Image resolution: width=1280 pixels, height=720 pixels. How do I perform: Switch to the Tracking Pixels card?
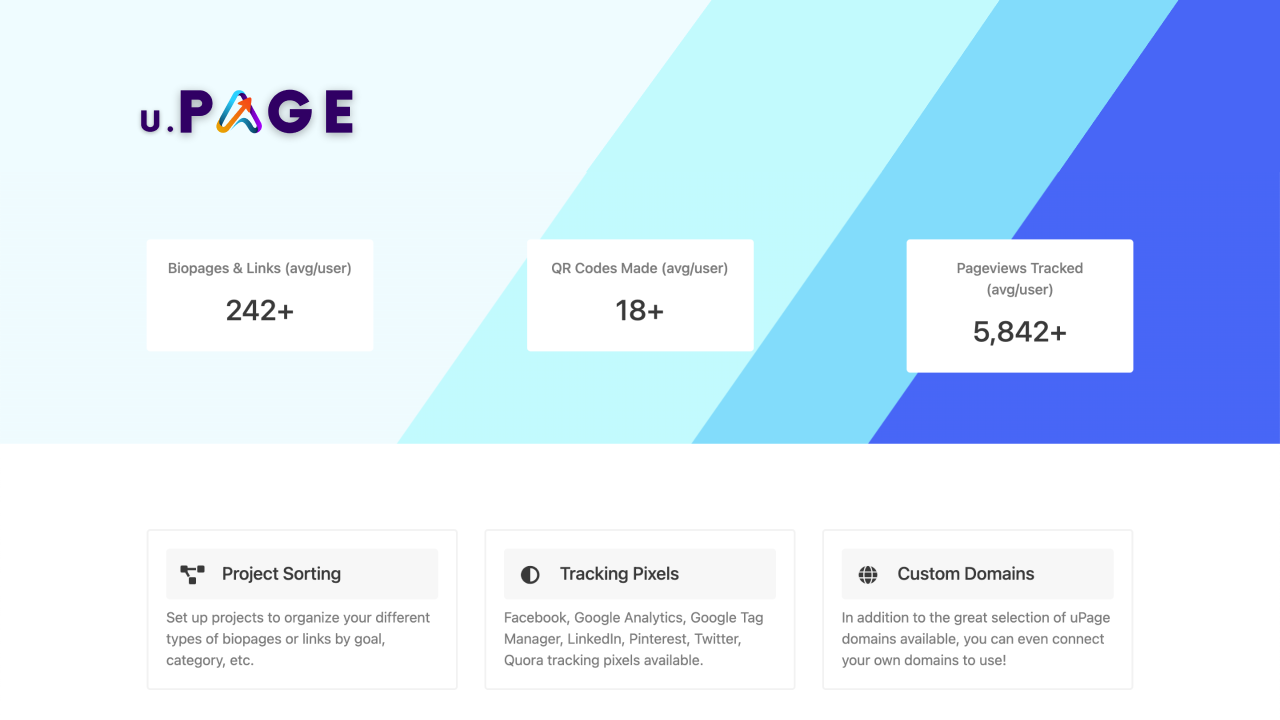pyautogui.click(x=639, y=609)
